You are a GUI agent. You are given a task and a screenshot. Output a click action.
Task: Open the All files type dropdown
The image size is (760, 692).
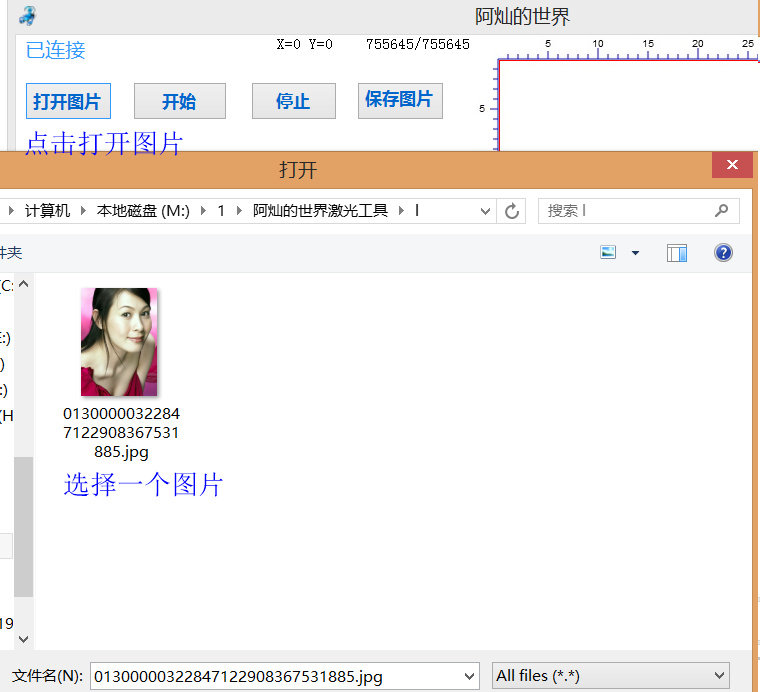pyautogui.click(x=610, y=676)
